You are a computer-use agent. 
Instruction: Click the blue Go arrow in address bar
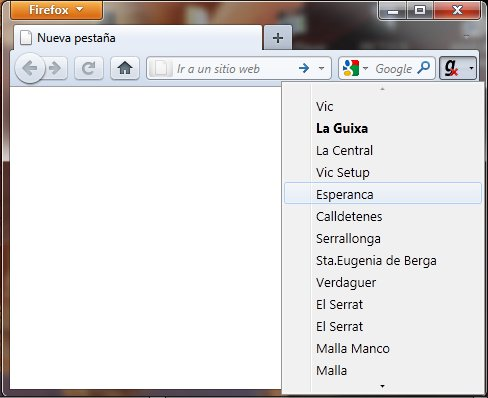click(x=304, y=68)
